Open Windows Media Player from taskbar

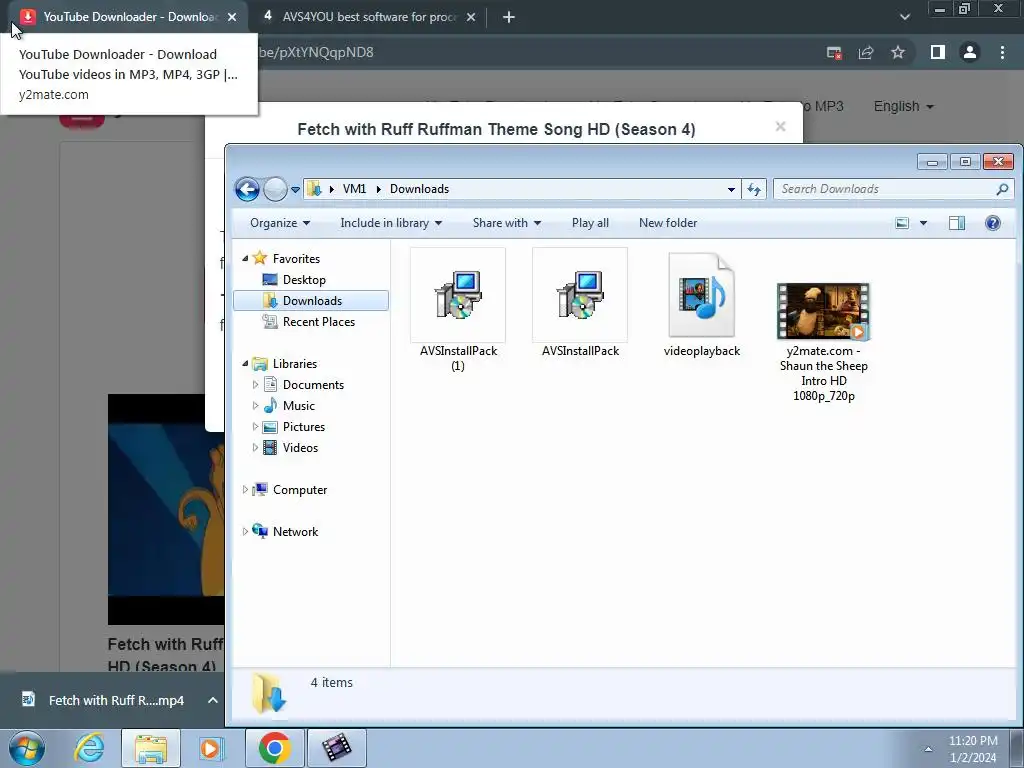(212, 748)
